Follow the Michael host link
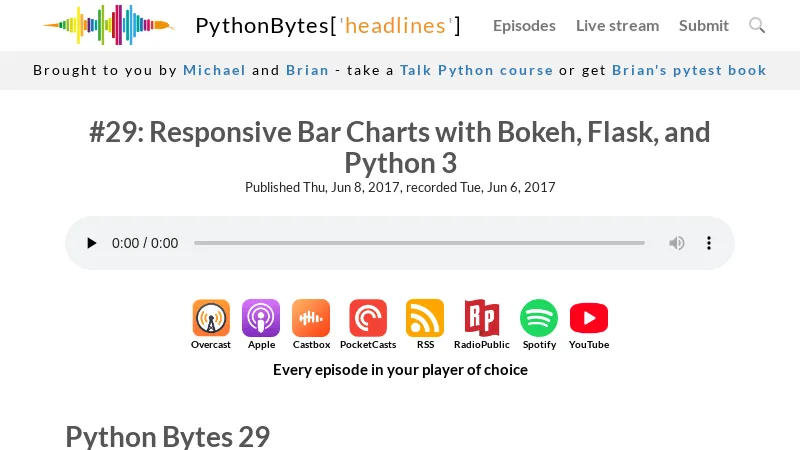 (x=214, y=70)
